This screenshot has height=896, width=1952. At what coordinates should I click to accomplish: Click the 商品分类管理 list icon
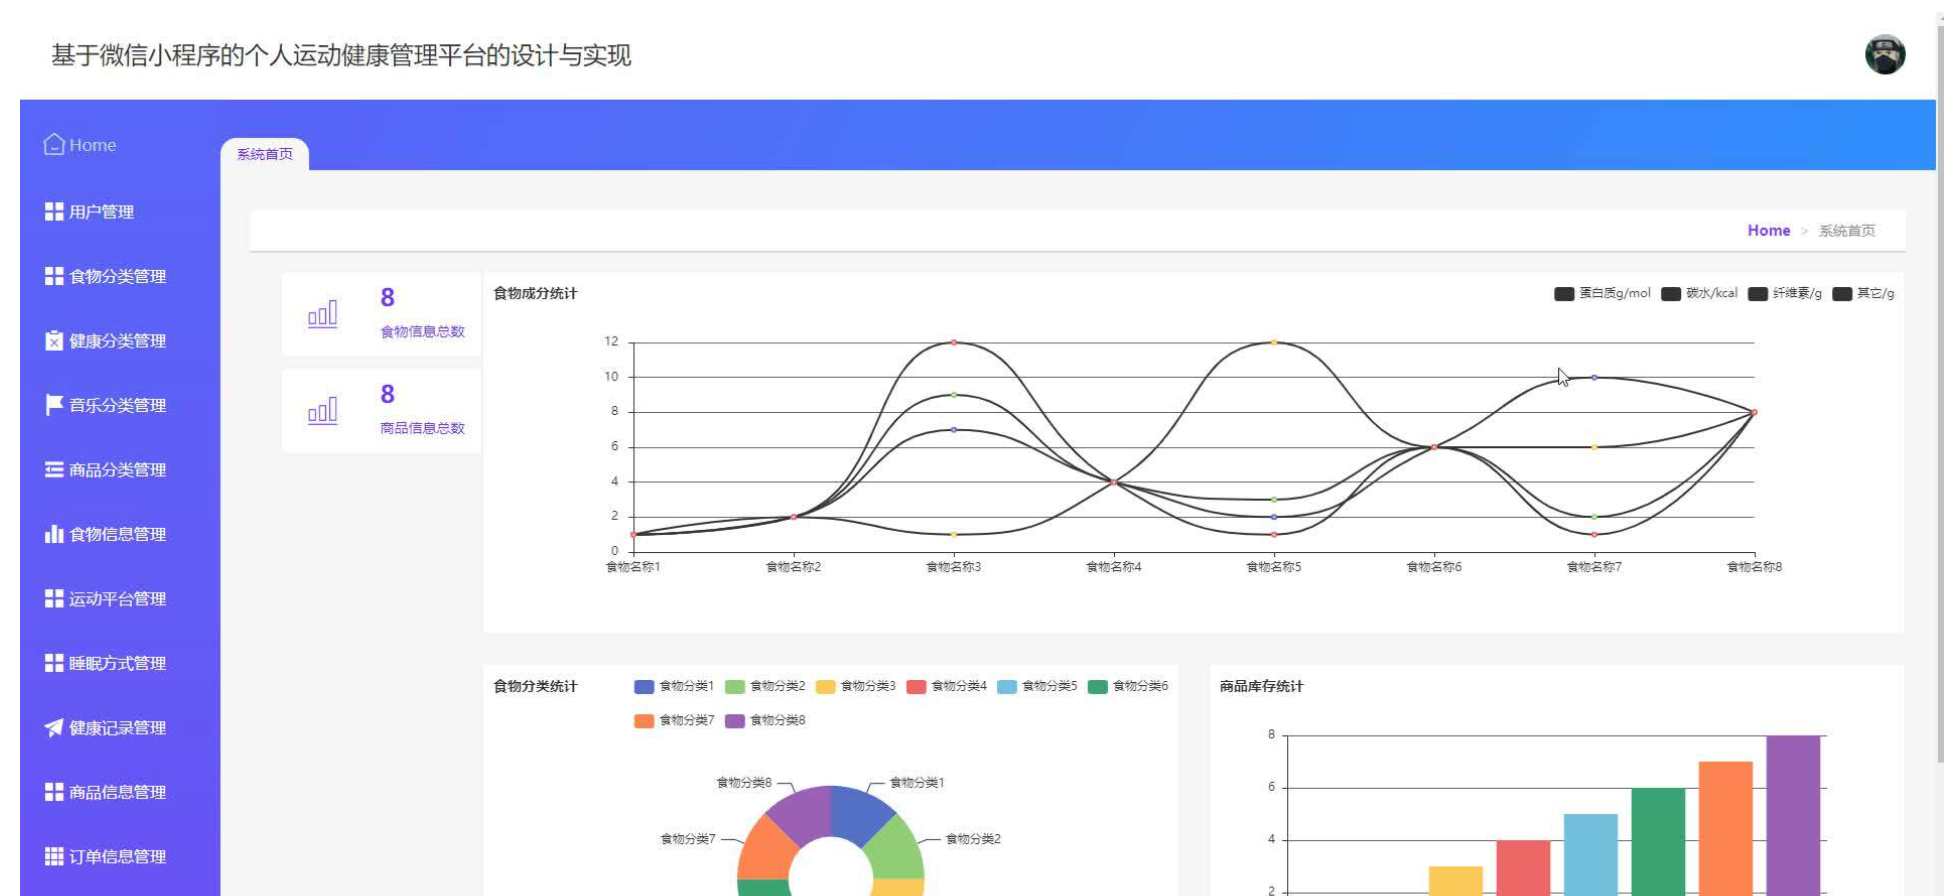pyautogui.click(x=54, y=470)
